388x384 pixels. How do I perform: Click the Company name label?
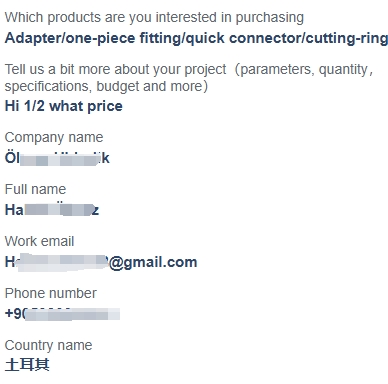54,137
